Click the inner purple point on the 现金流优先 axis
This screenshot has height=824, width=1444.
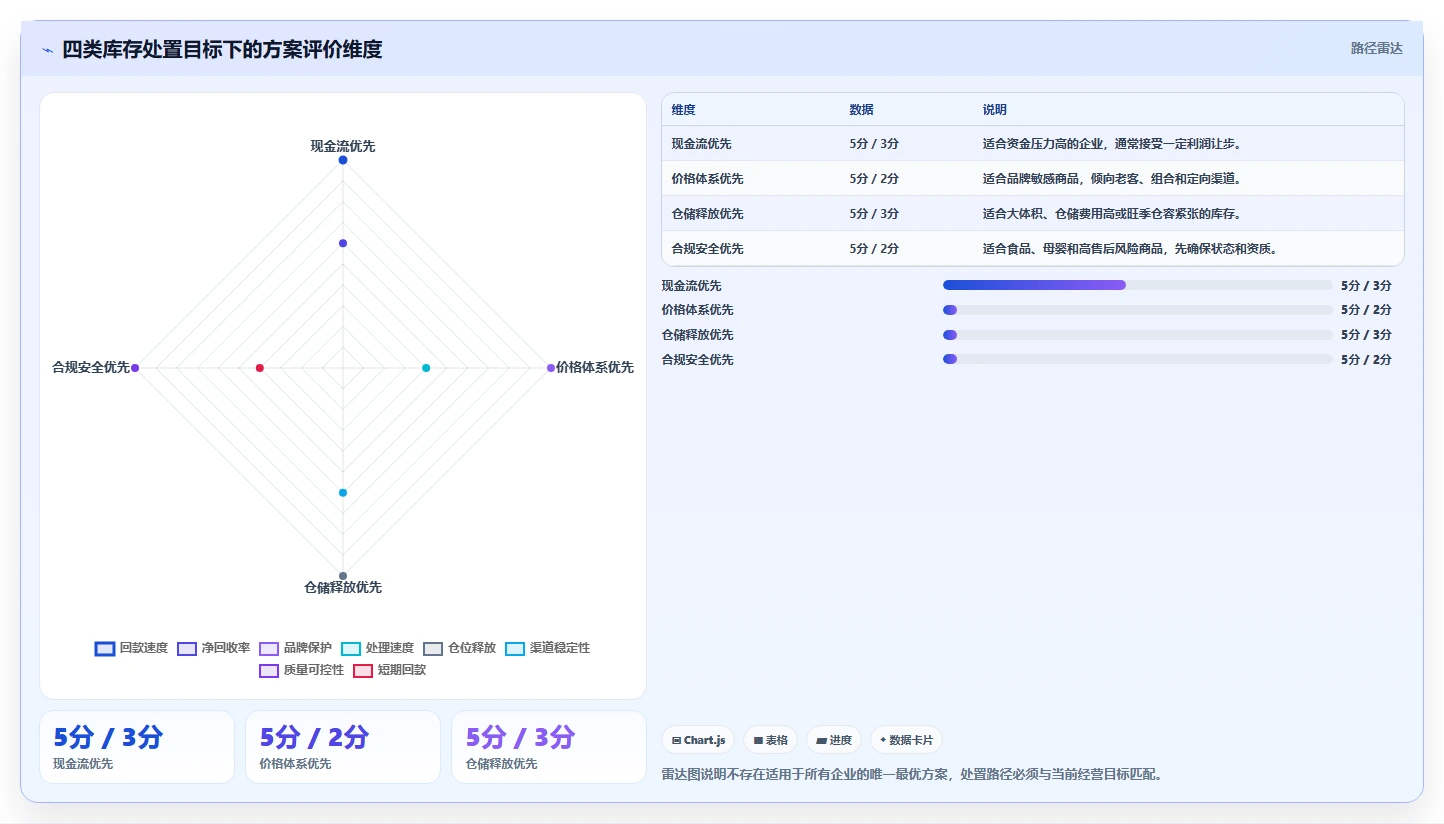343,243
